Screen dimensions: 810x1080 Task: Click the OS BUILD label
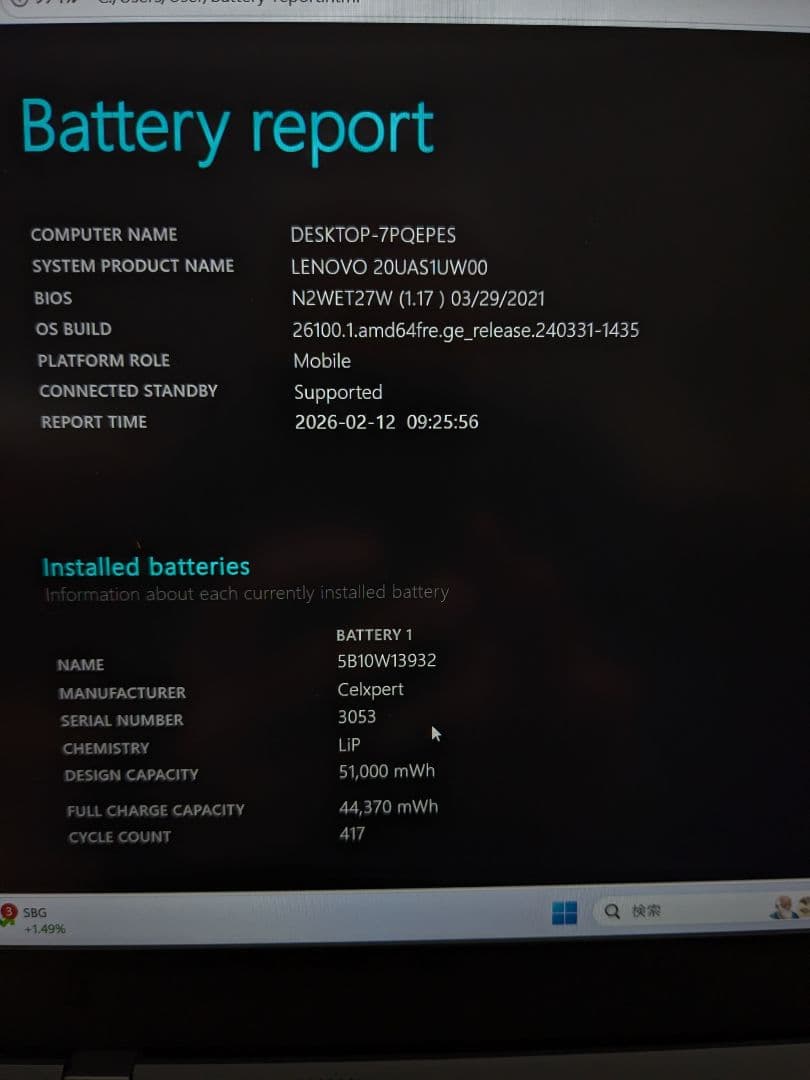pos(74,329)
